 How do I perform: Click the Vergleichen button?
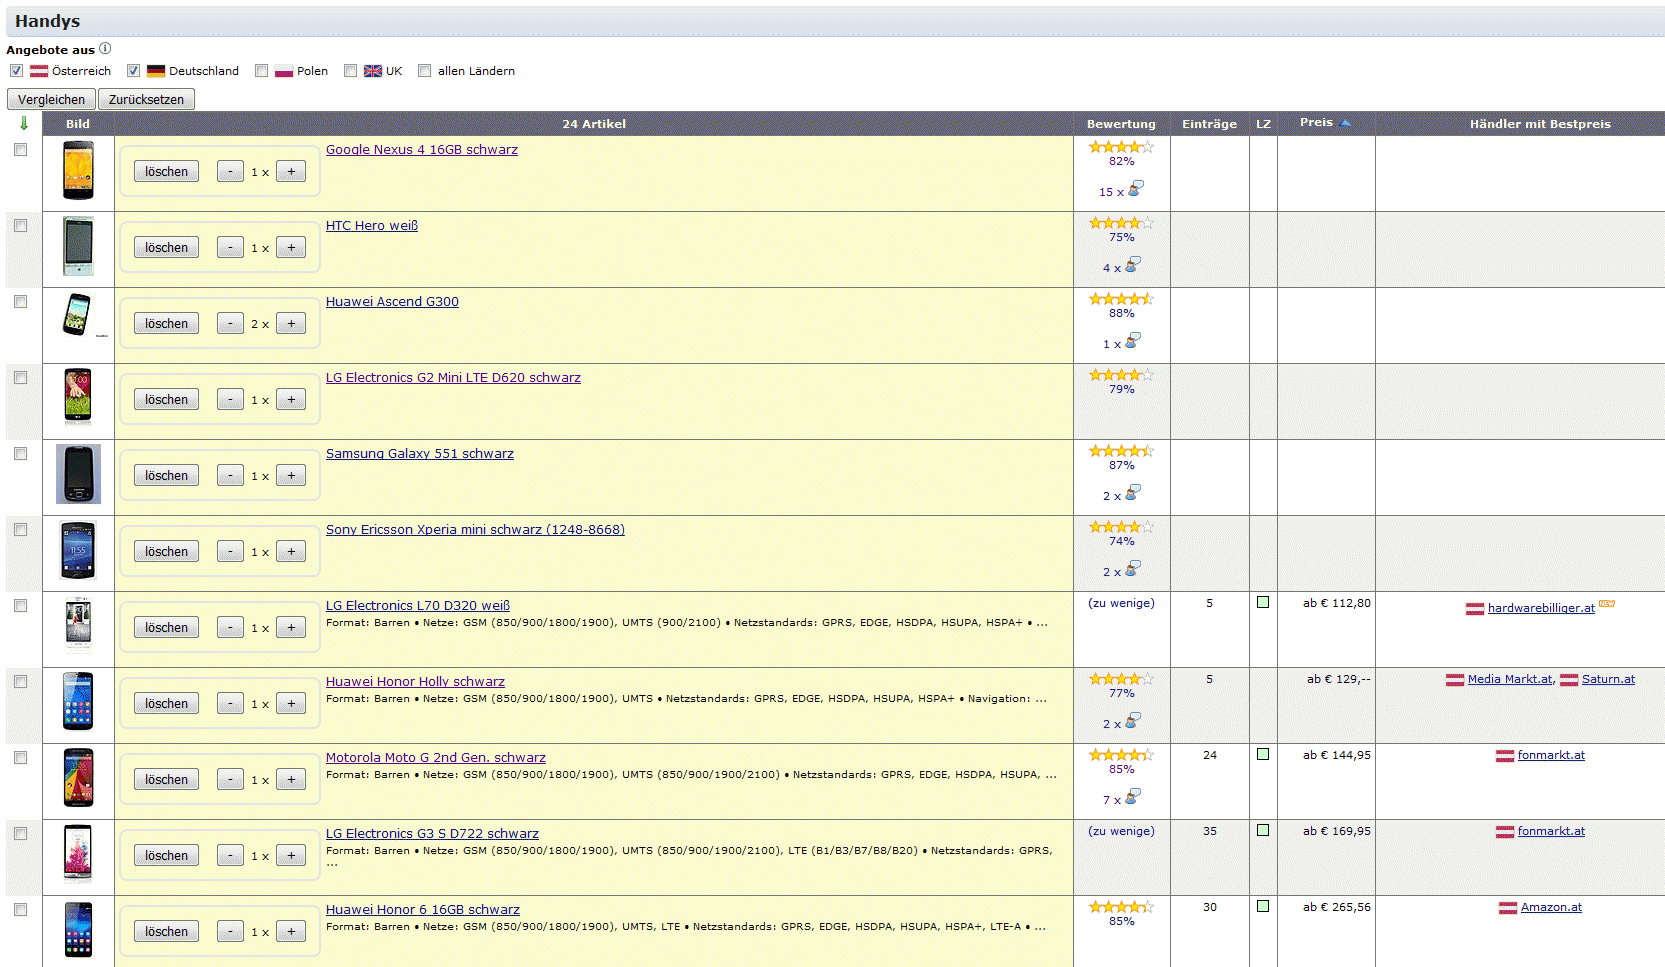click(51, 99)
